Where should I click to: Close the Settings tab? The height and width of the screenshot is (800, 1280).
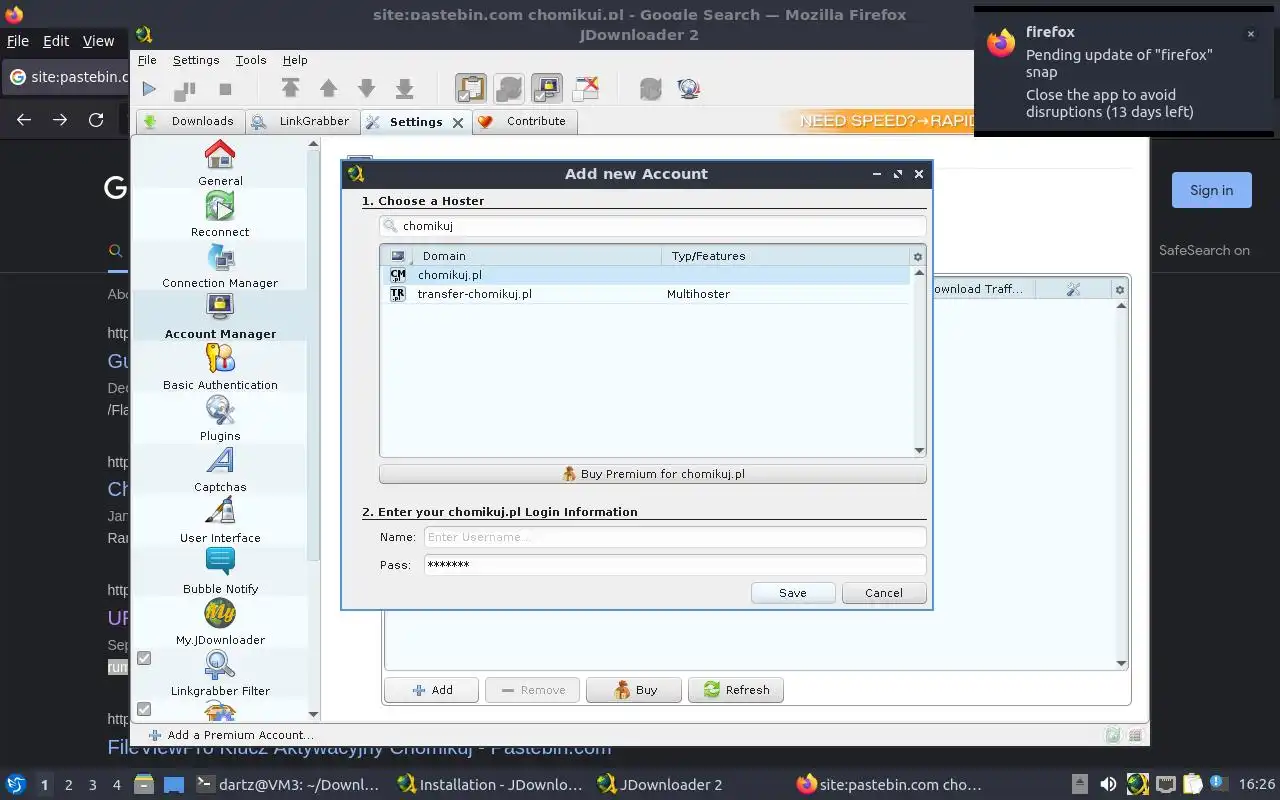pyautogui.click(x=458, y=122)
